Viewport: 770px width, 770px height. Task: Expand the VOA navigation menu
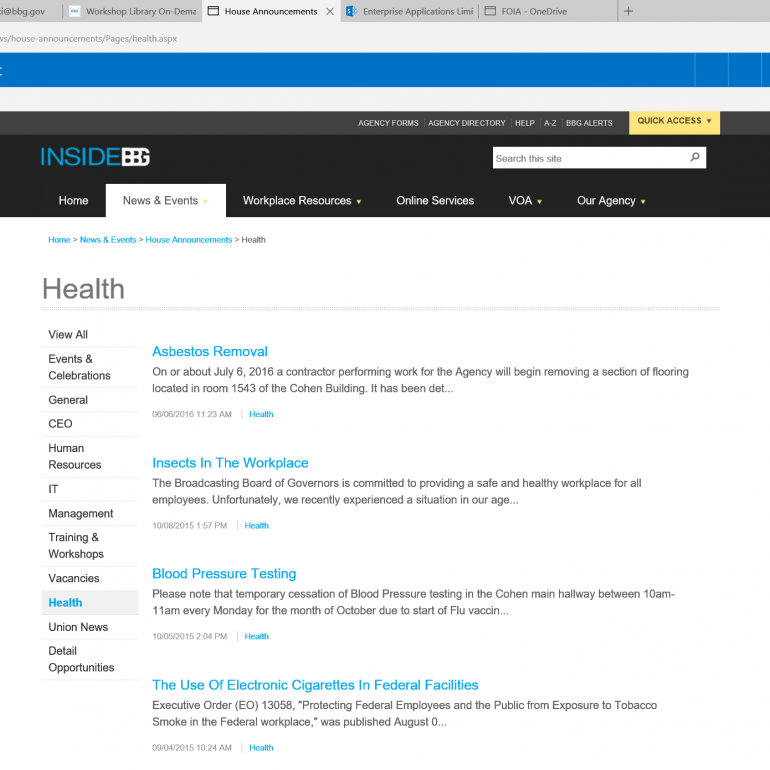525,201
